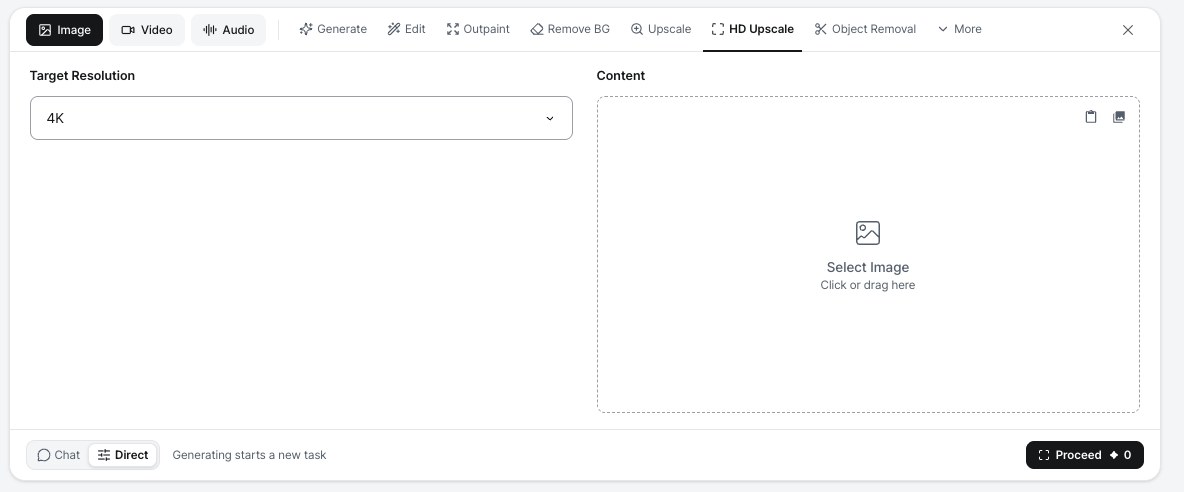This screenshot has width=1184, height=492.
Task: Open the Remove BG tab
Action: pos(570,29)
